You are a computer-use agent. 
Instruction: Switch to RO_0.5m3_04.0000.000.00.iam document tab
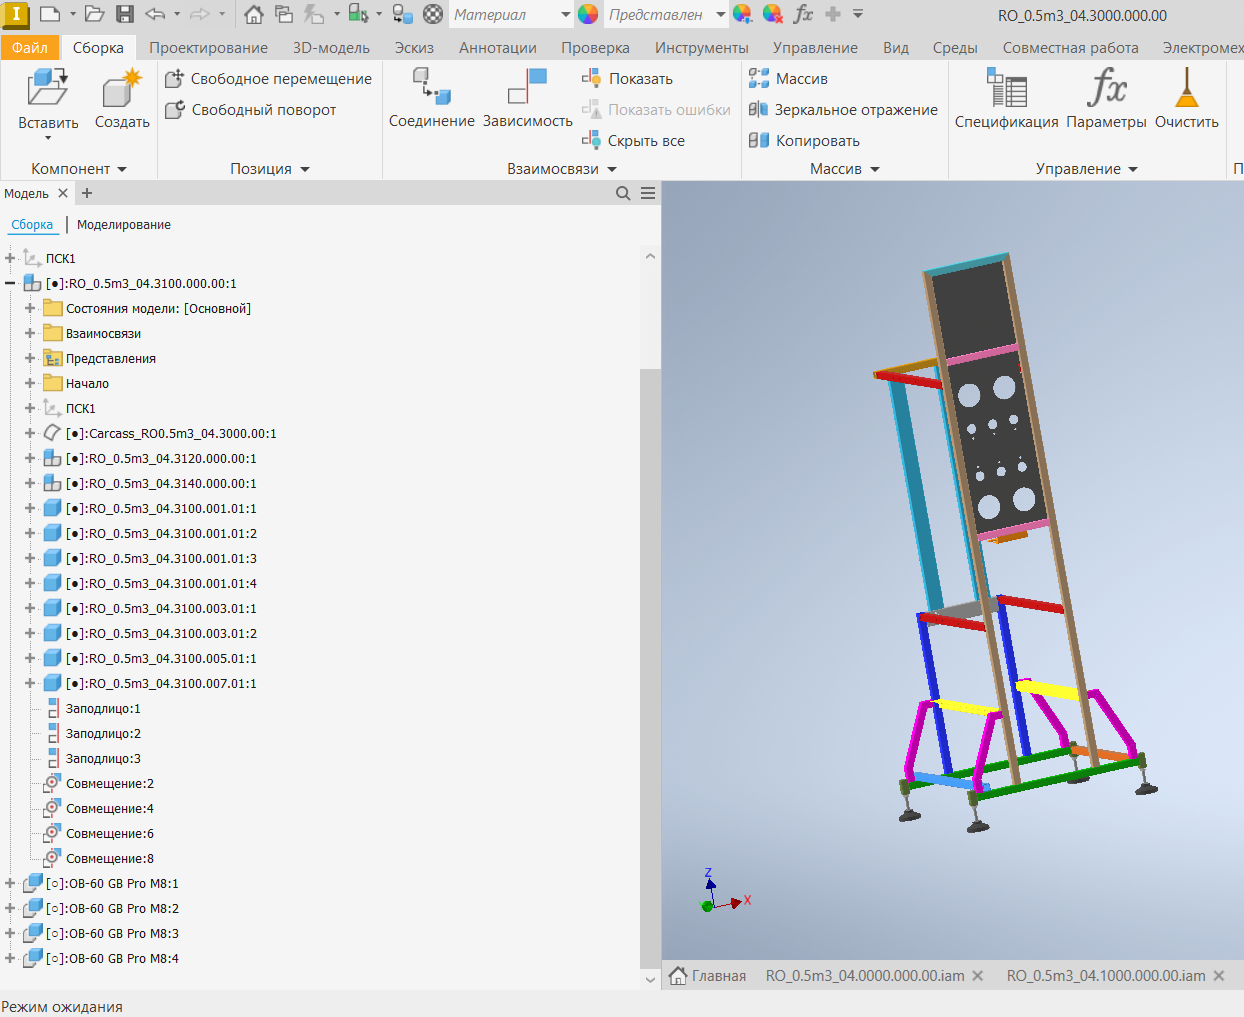(865, 976)
